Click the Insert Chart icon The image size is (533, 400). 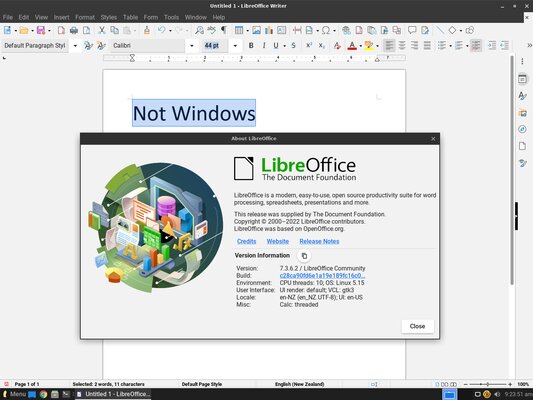[269, 30]
